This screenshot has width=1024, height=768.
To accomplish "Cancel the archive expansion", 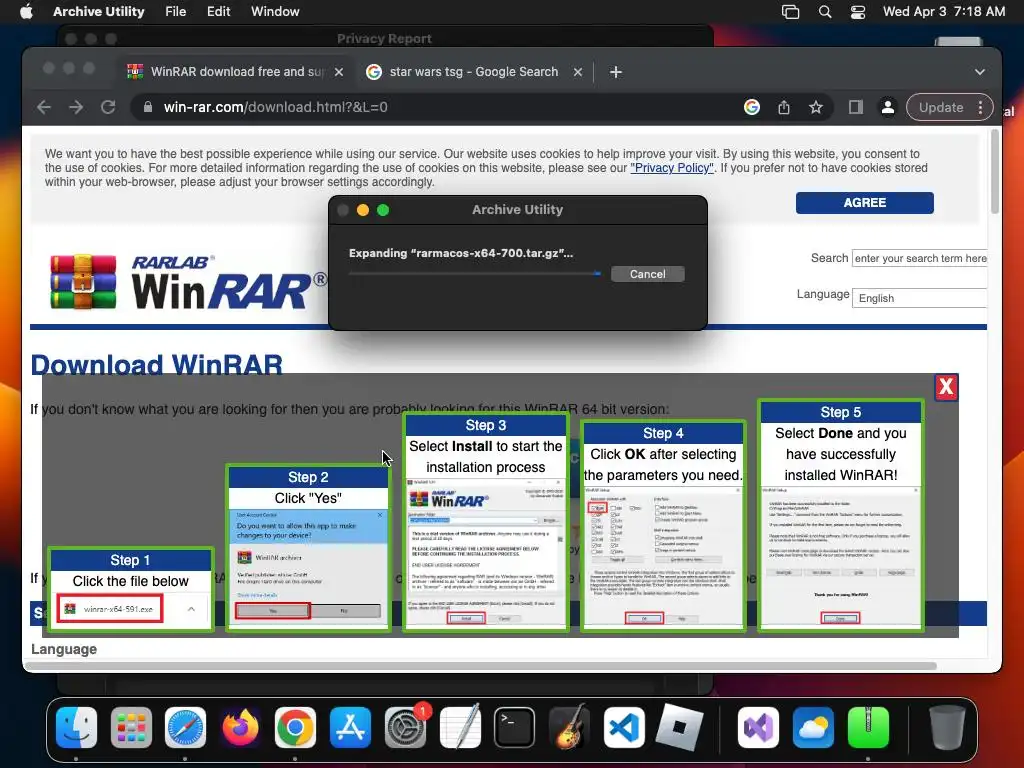I will (647, 274).
